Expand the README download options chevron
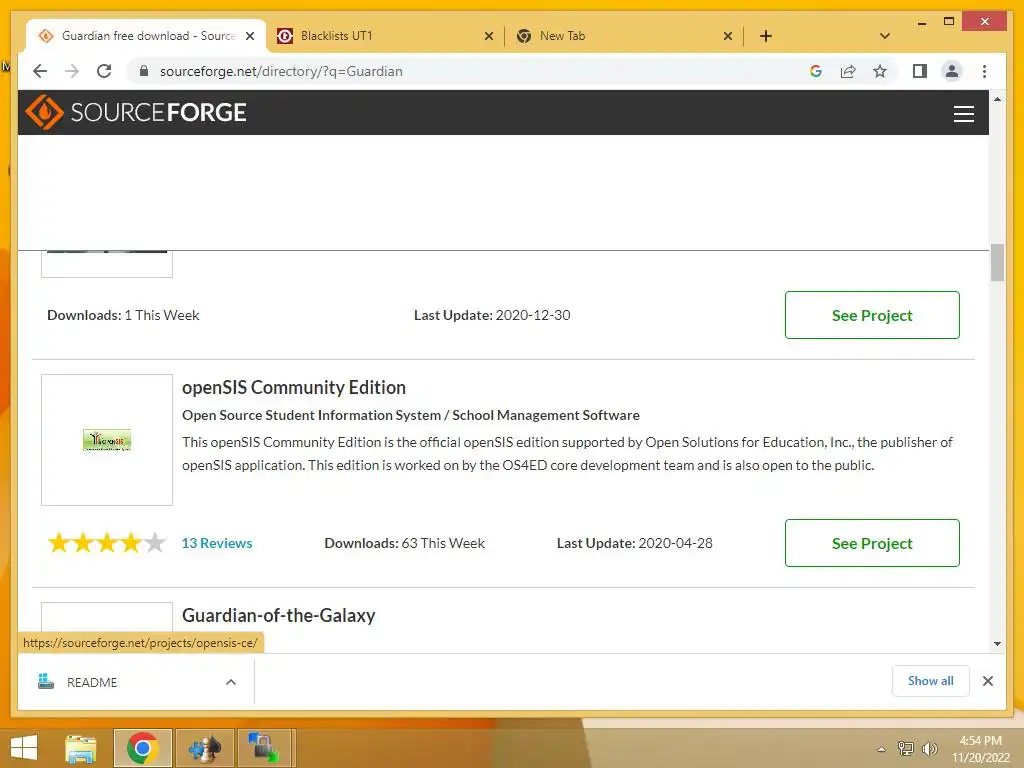The height and width of the screenshot is (768, 1024). tap(231, 682)
